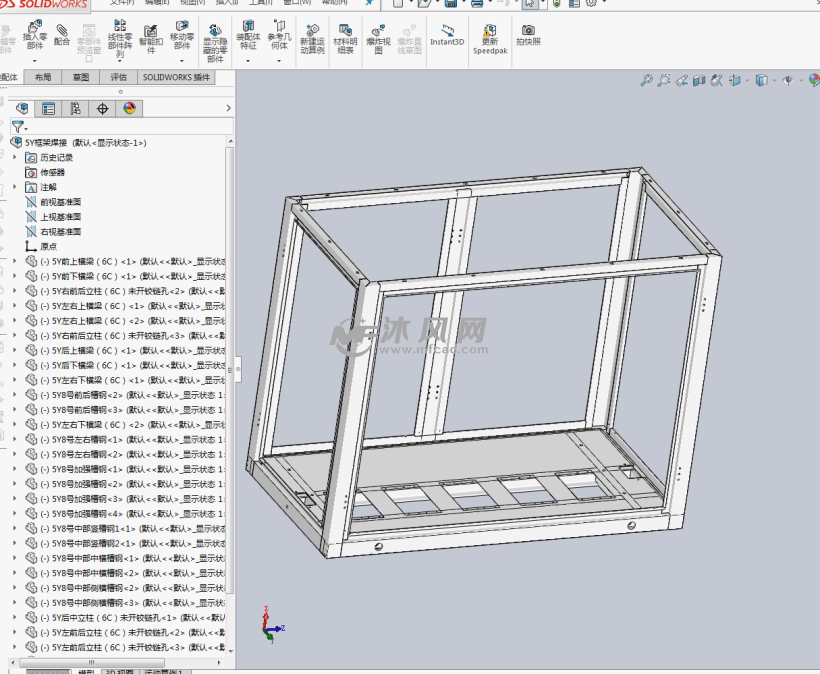
Task: Expand the 注解 Annotations folder
Action: pyautogui.click(x=15, y=187)
